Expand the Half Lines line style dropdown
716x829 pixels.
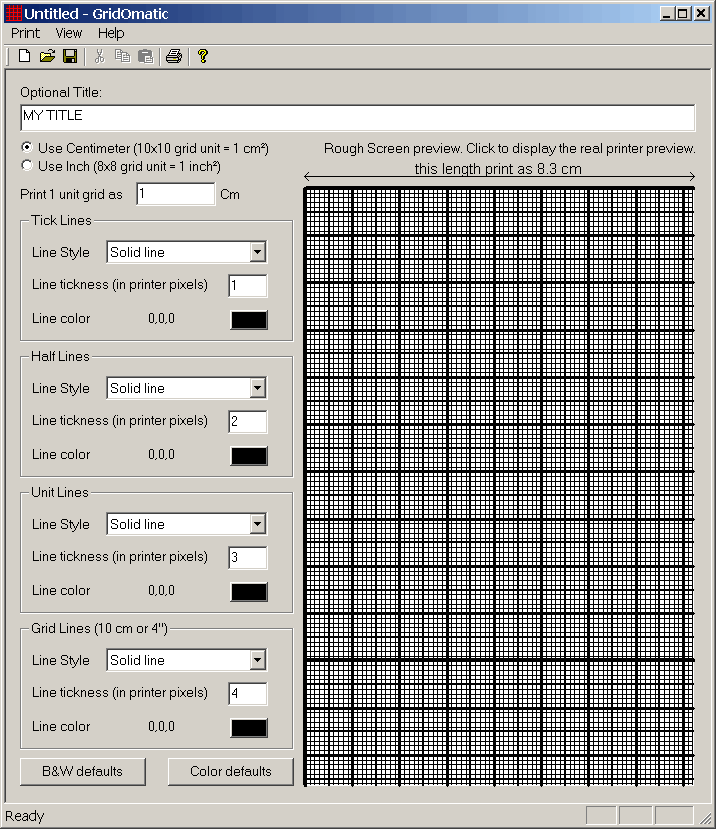coord(257,388)
